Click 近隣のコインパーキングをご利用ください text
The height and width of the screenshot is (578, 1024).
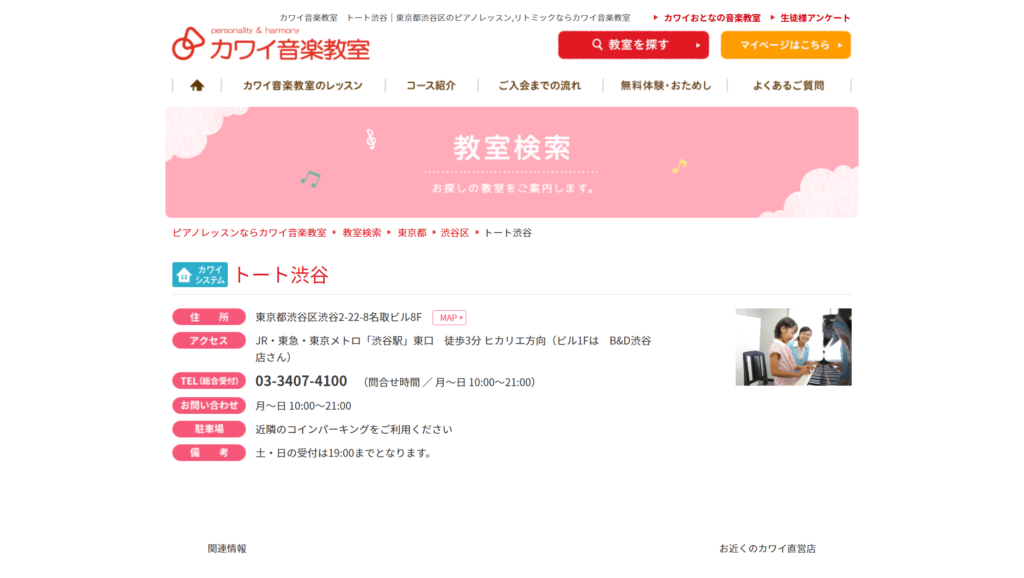(353, 430)
